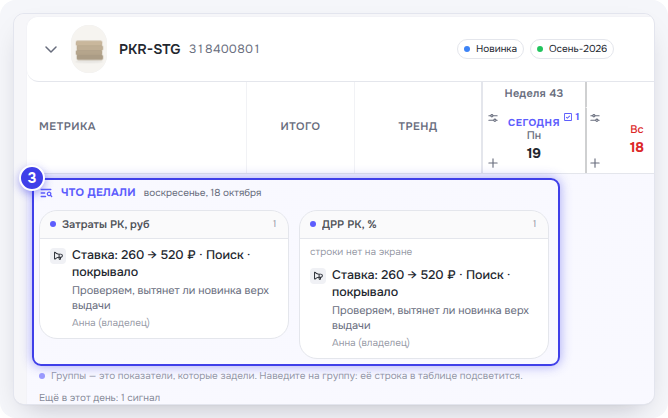Click the date воскресенье, 18 октября
The width and height of the screenshot is (668, 418).
tap(202, 193)
